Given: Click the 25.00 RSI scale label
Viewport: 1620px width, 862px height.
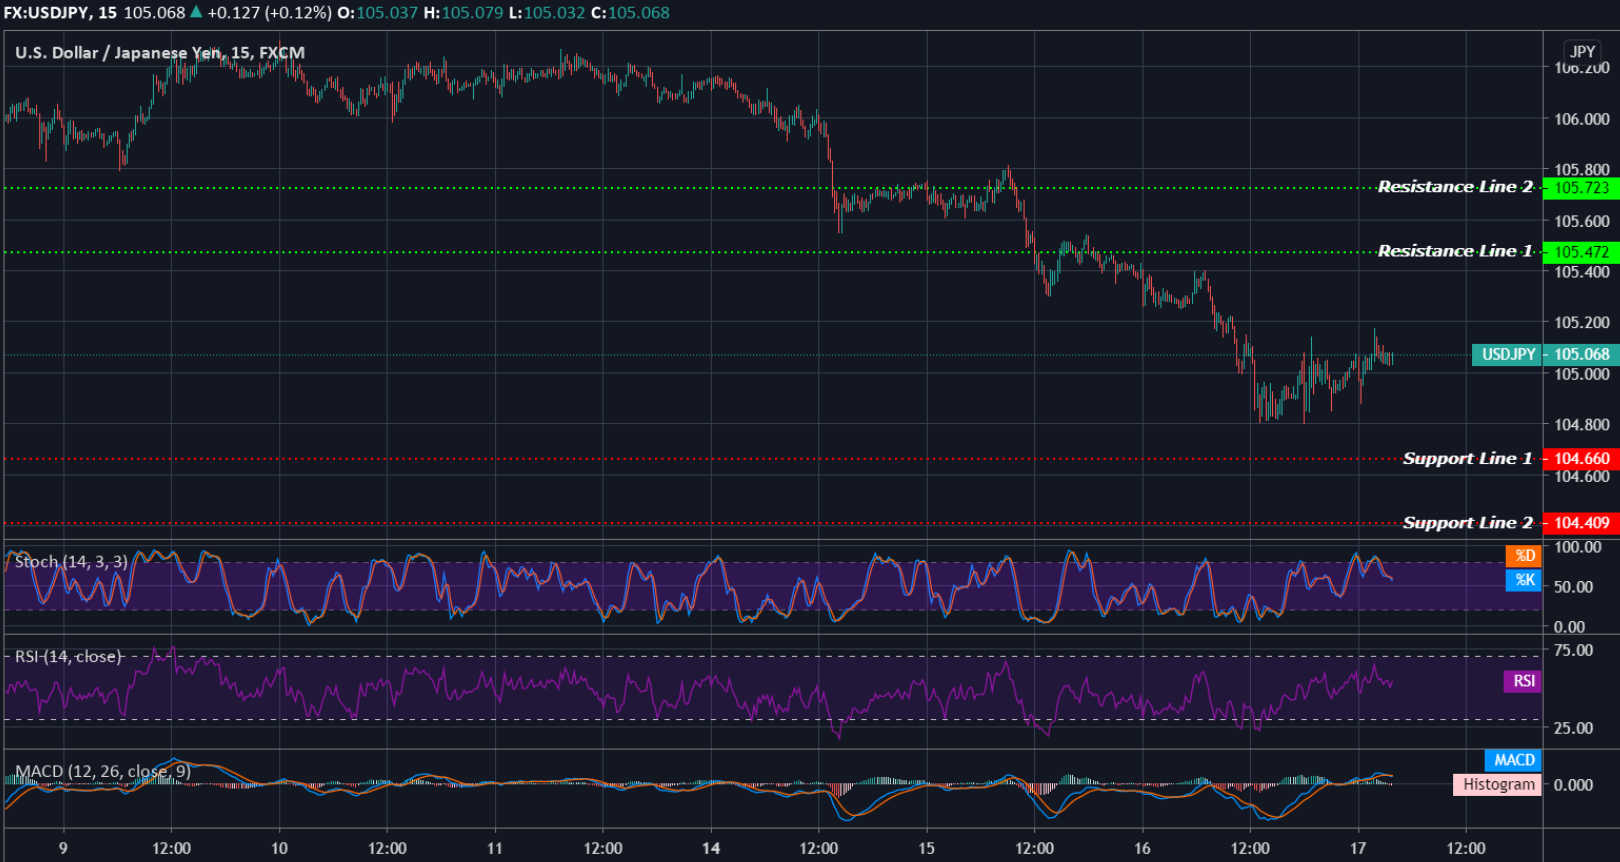Looking at the screenshot, I should 1574,728.
